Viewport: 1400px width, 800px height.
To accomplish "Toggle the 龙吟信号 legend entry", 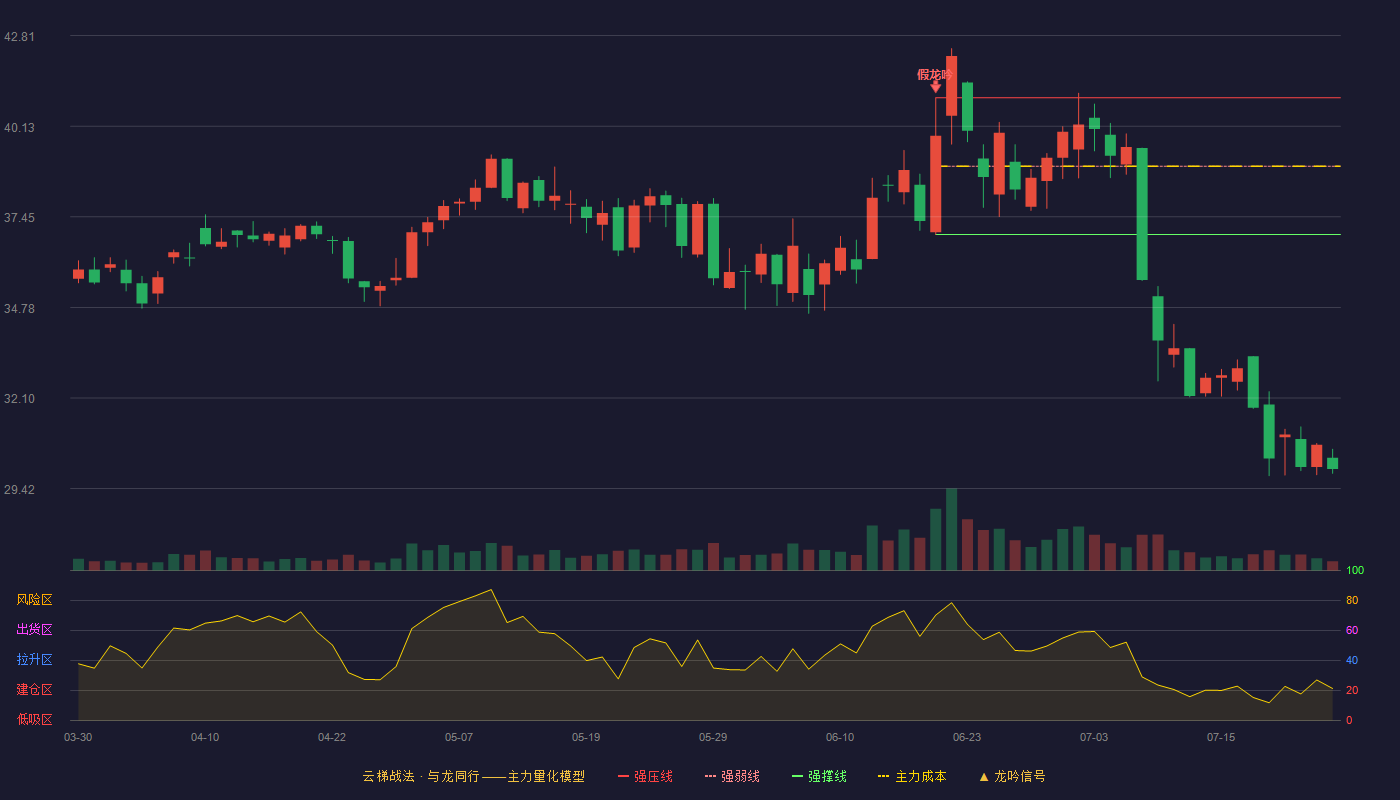I will coord(1011,776).
